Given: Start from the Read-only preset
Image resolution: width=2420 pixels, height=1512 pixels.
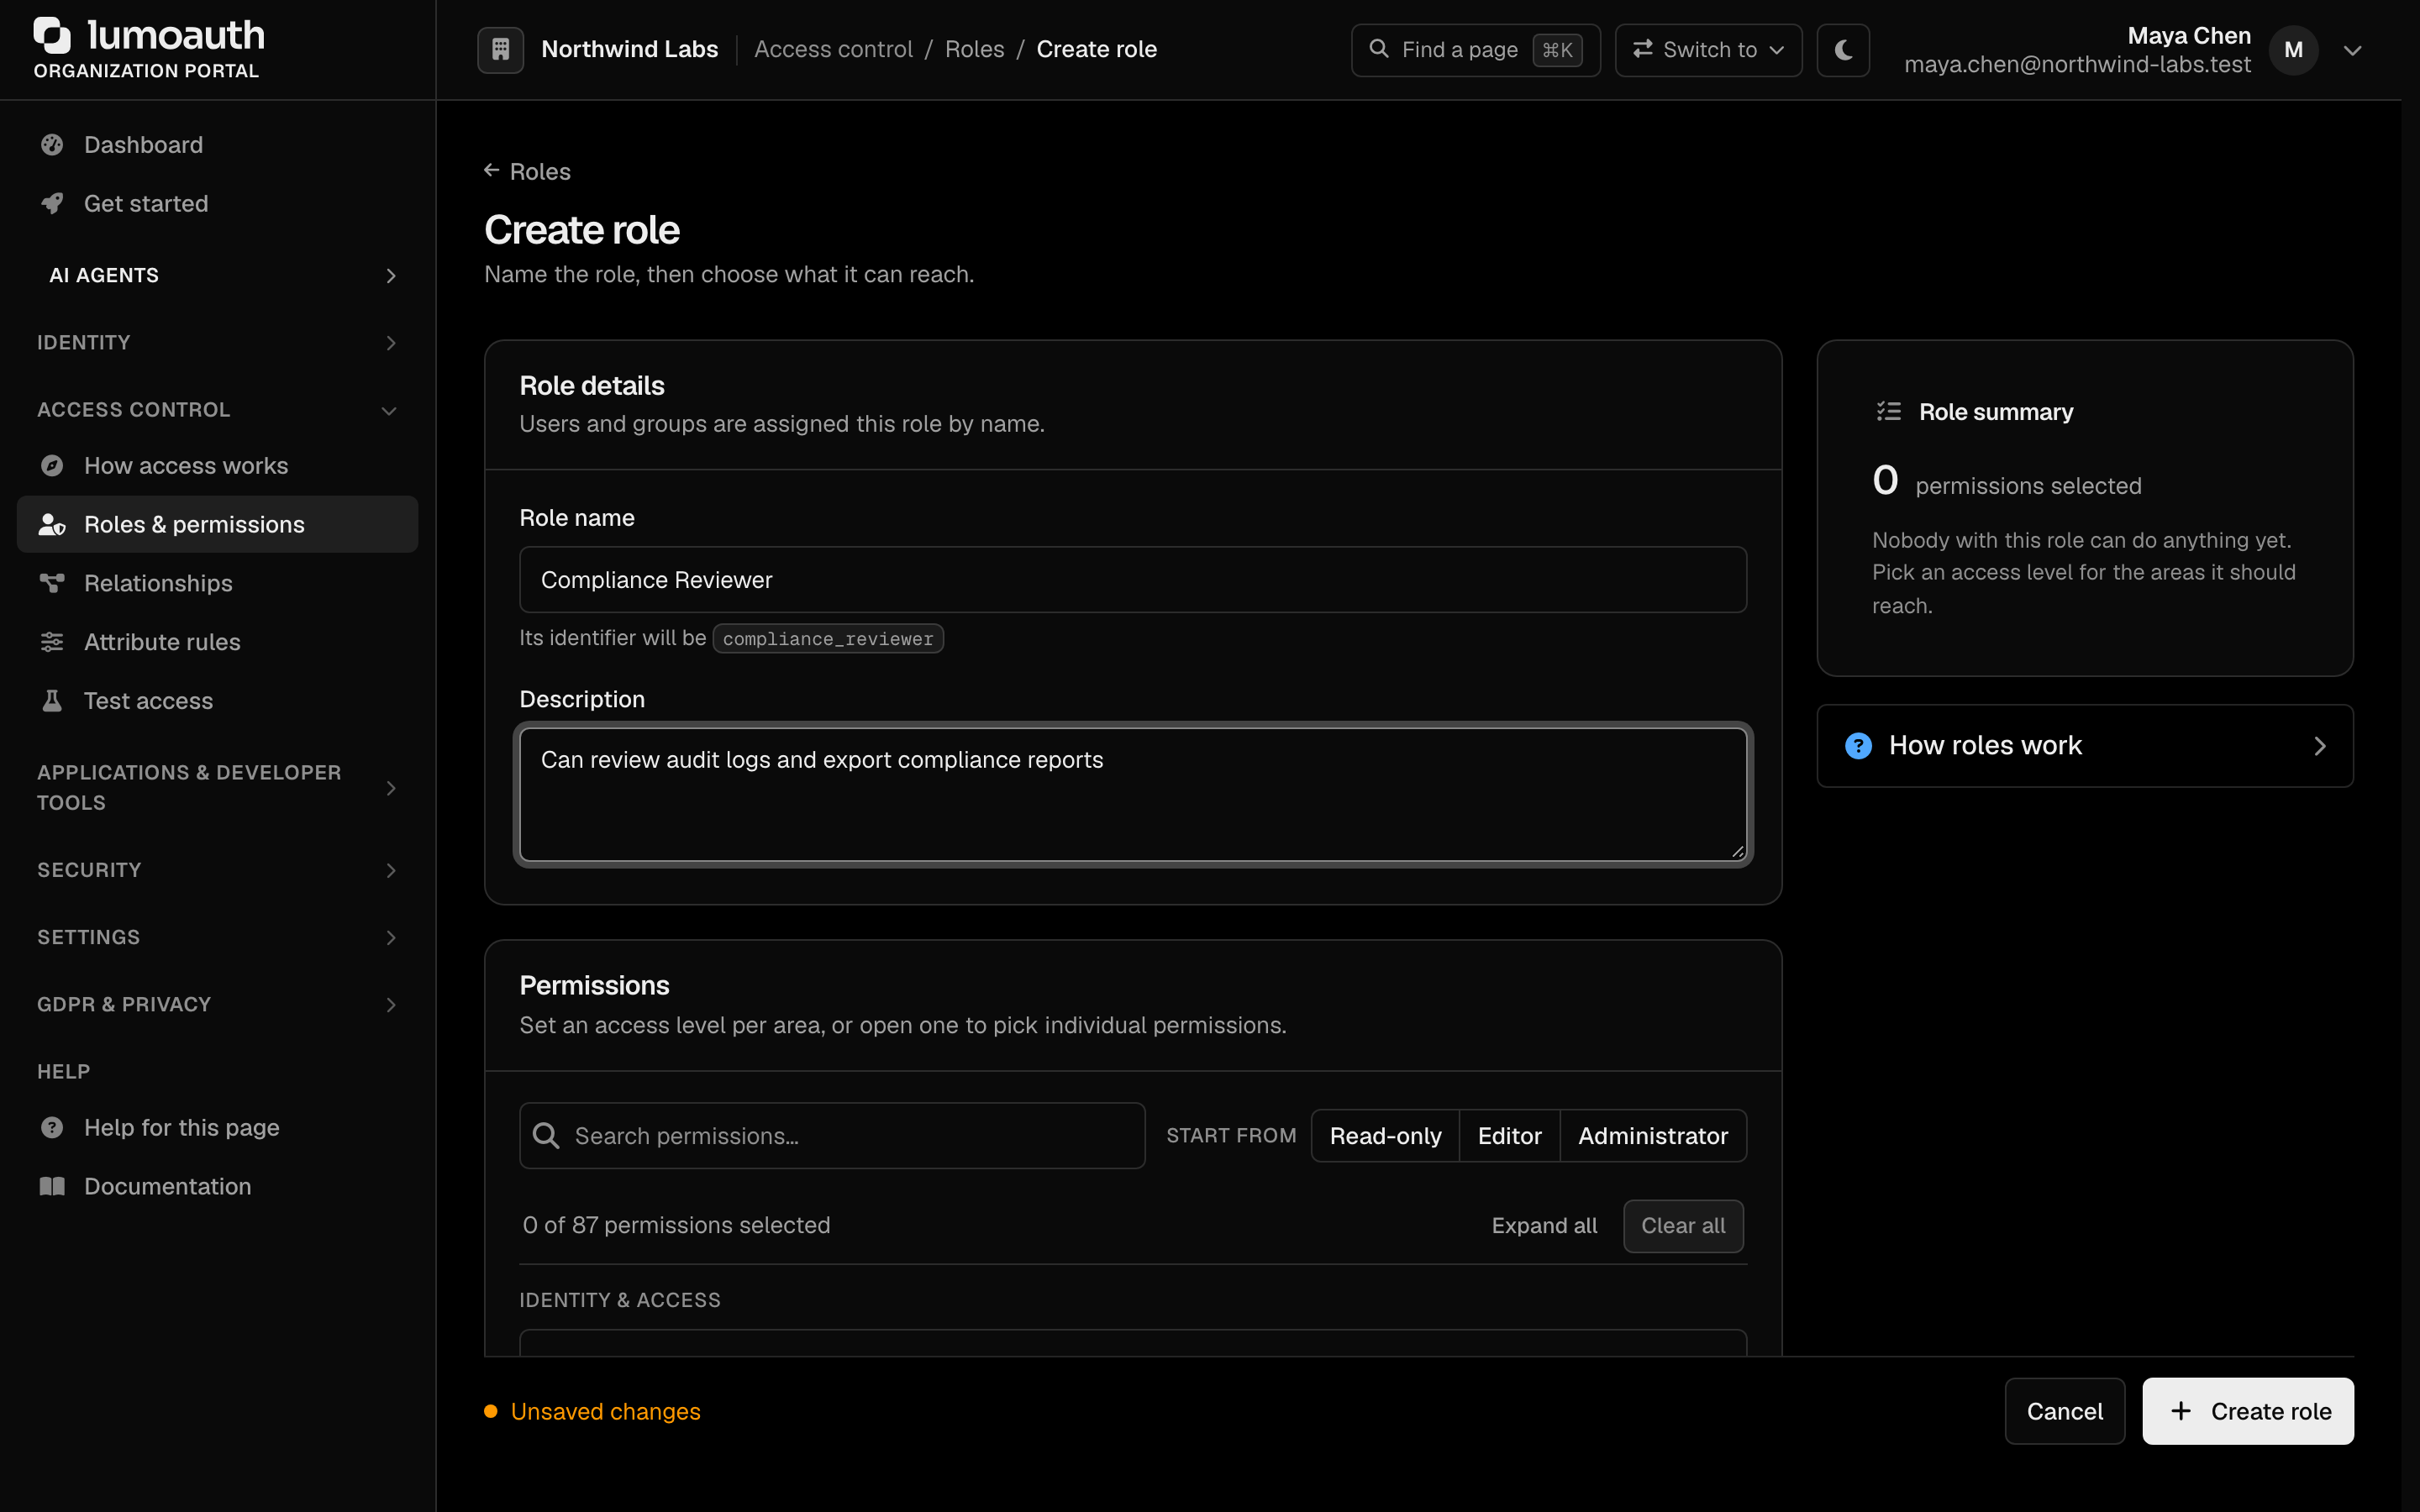Looking at the screenshot, I should point(1385,1136).
